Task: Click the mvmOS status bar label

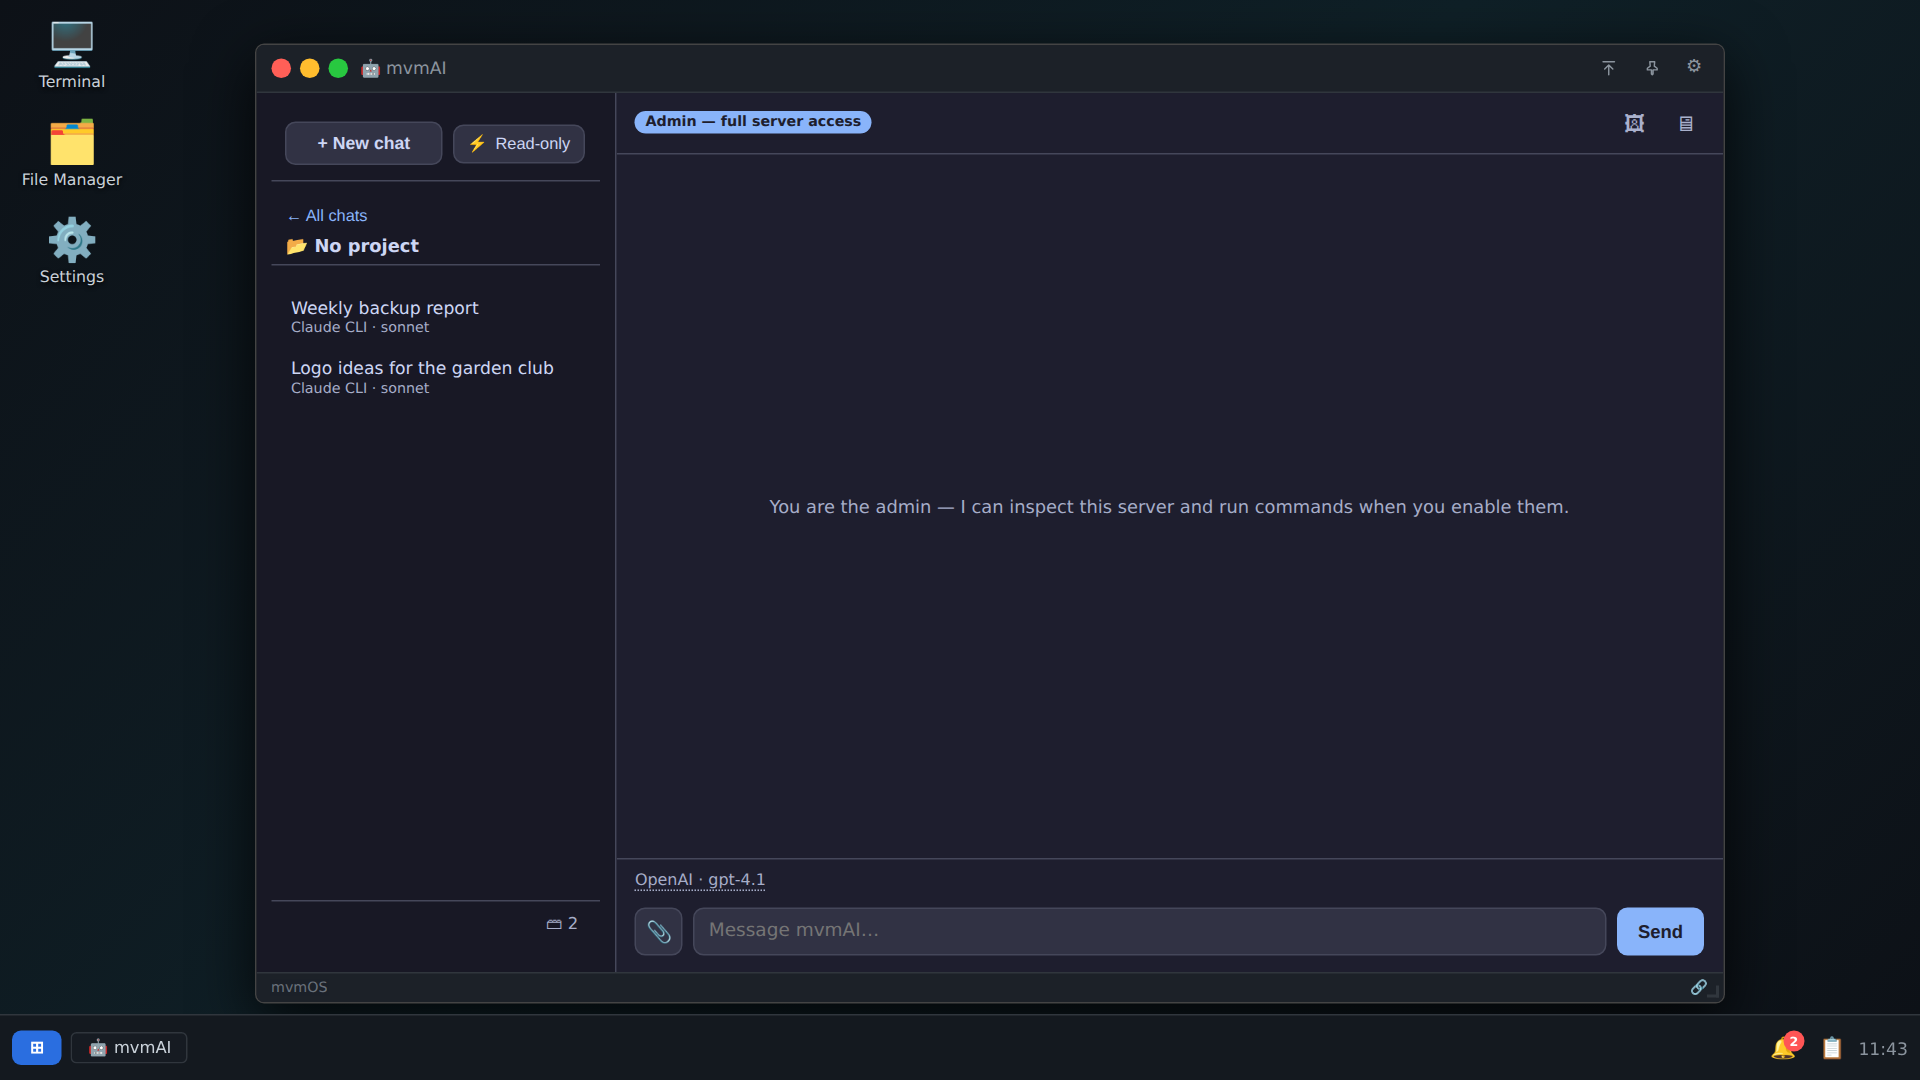Action: pos(299,987)
